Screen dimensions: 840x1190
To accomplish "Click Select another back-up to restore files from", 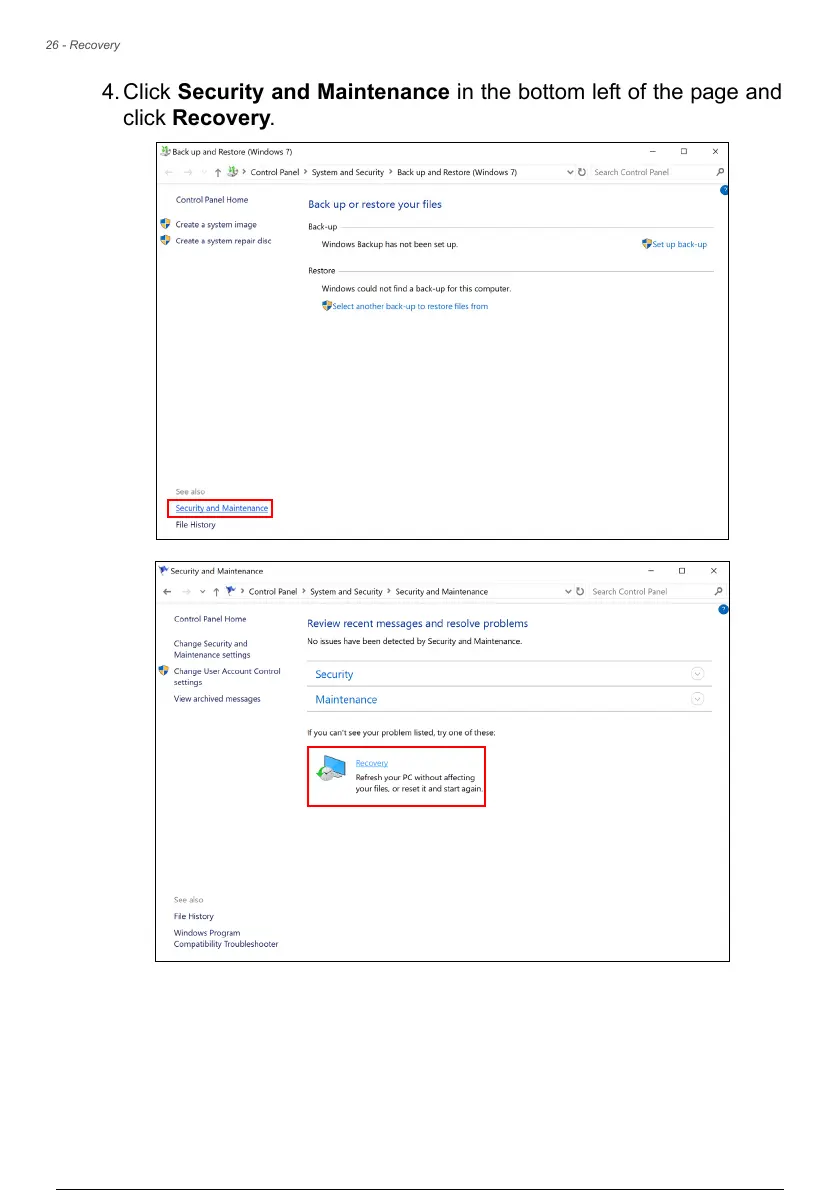I will click(x=411, y=307).
